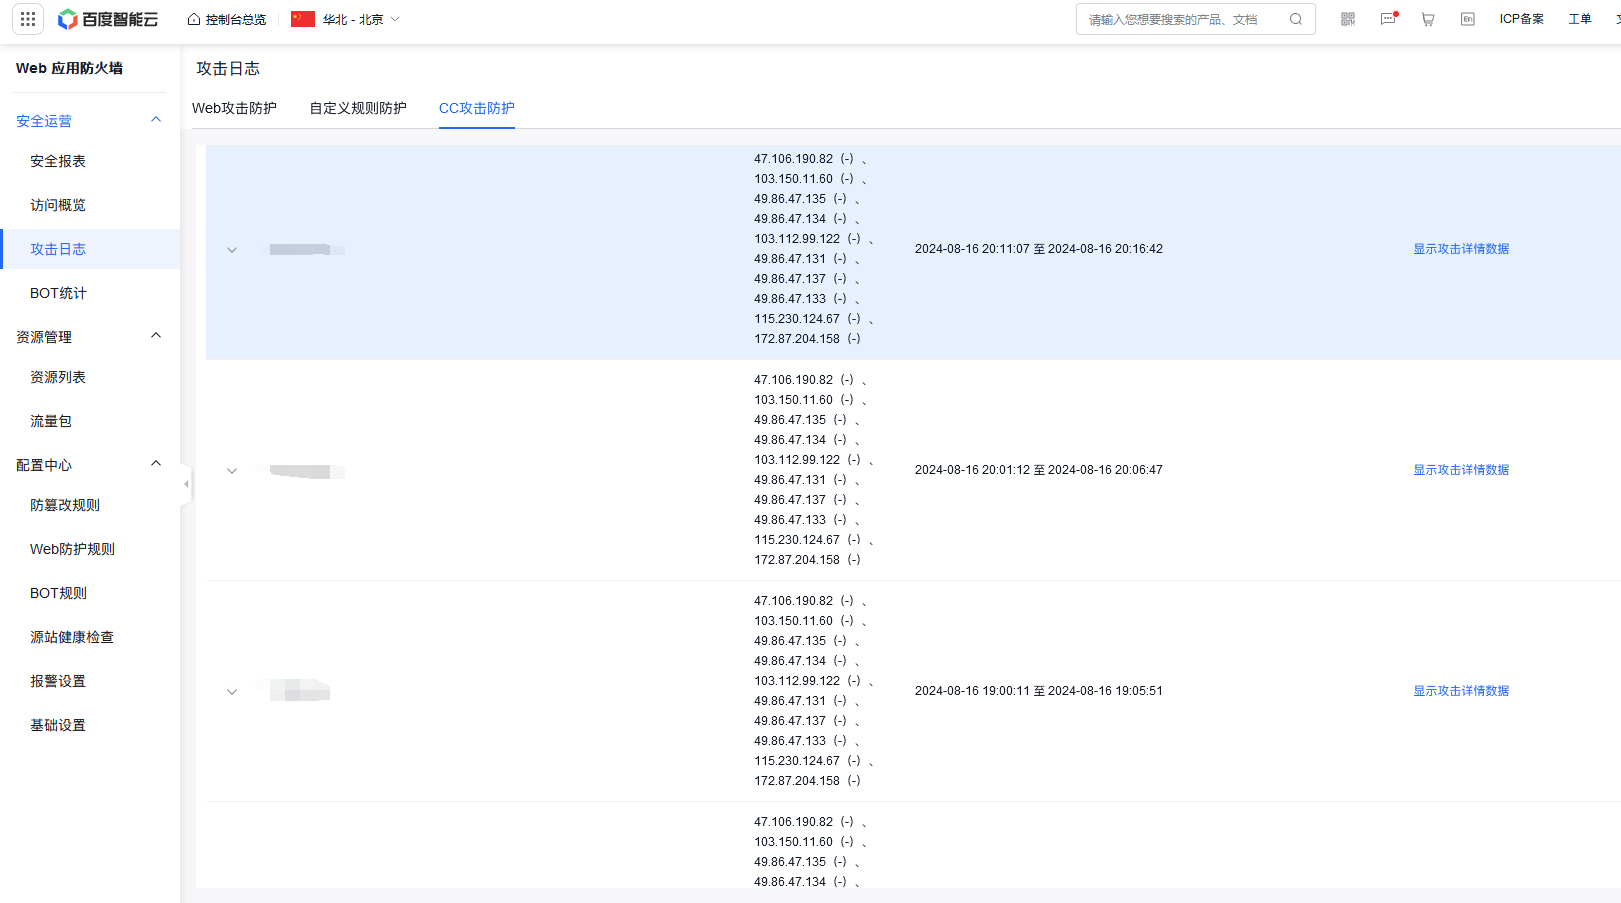This screenshot has height=903, width=1621.
Task: Open 基础设置 in the sidebar
Action: click(x=58, y=725)
